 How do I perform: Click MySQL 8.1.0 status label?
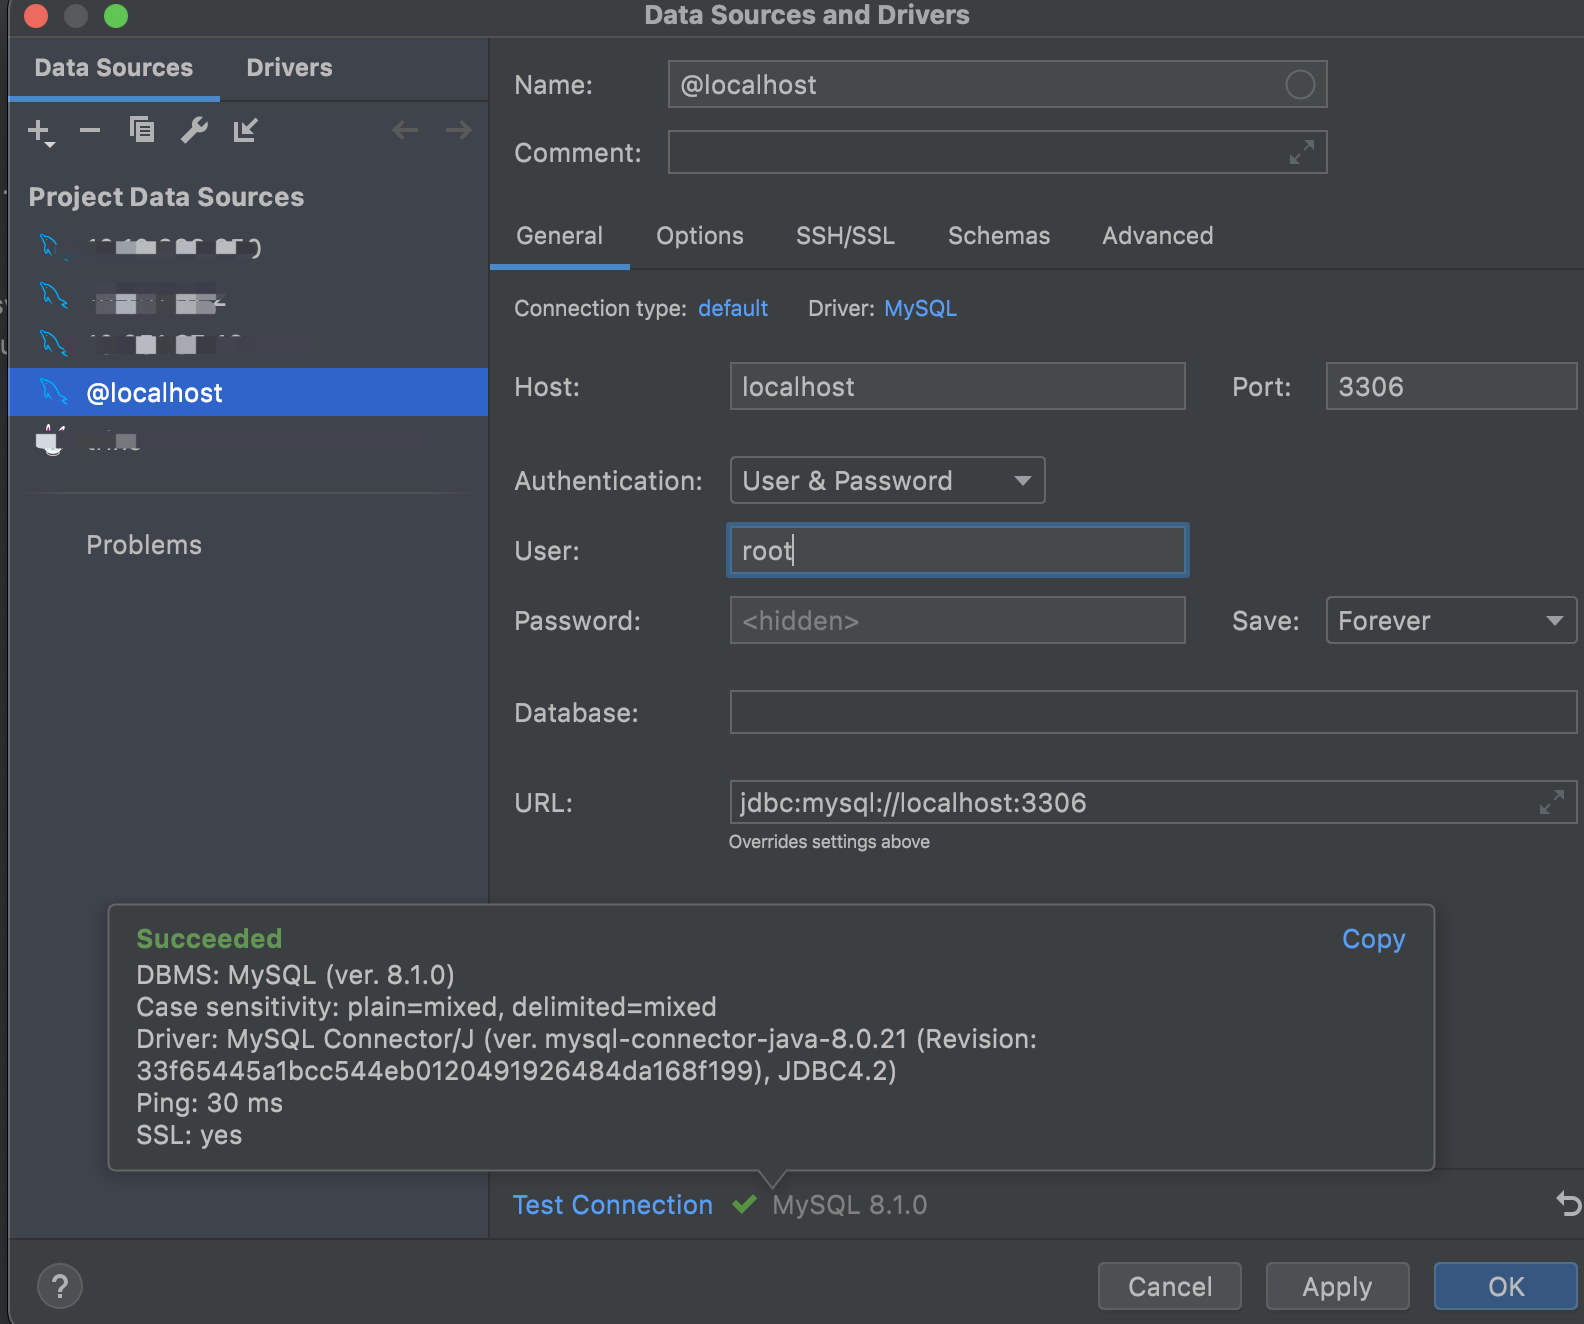pyautogui.click(x=849, y=1205)
